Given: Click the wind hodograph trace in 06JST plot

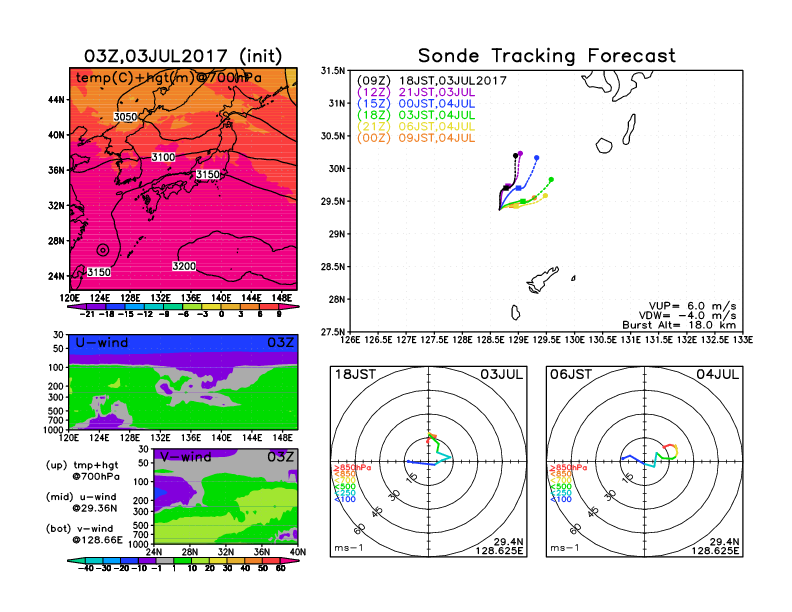Looking at the screenshot, I should [x=650, y=455].
